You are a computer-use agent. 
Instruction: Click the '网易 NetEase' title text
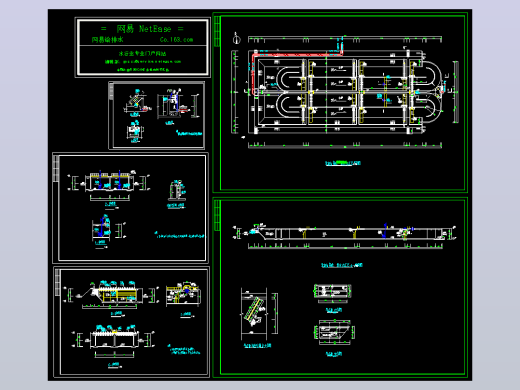coord(144,29)
